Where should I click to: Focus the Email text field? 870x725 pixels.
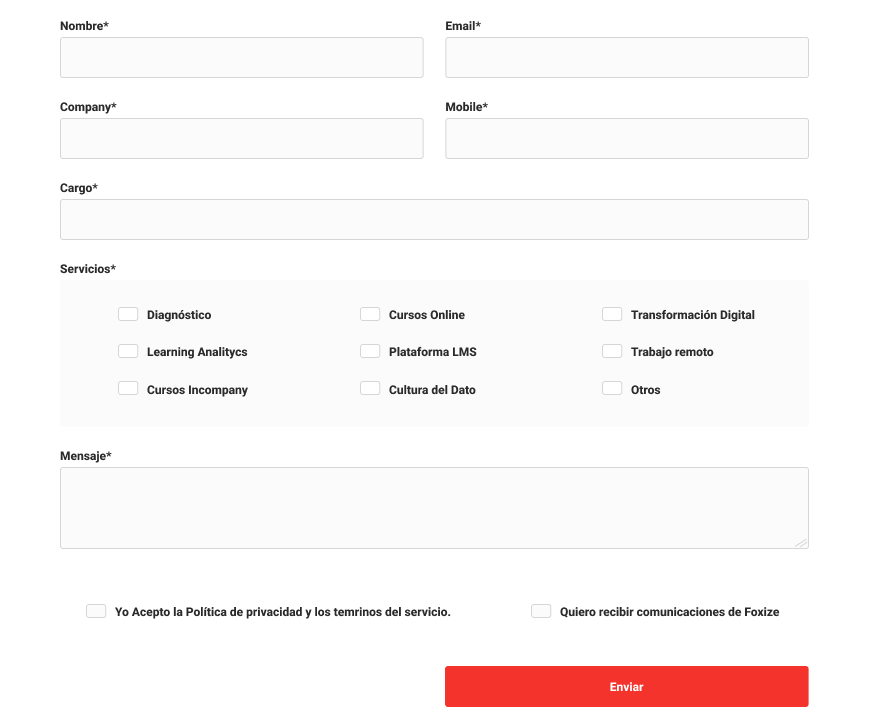pos(626,58)
